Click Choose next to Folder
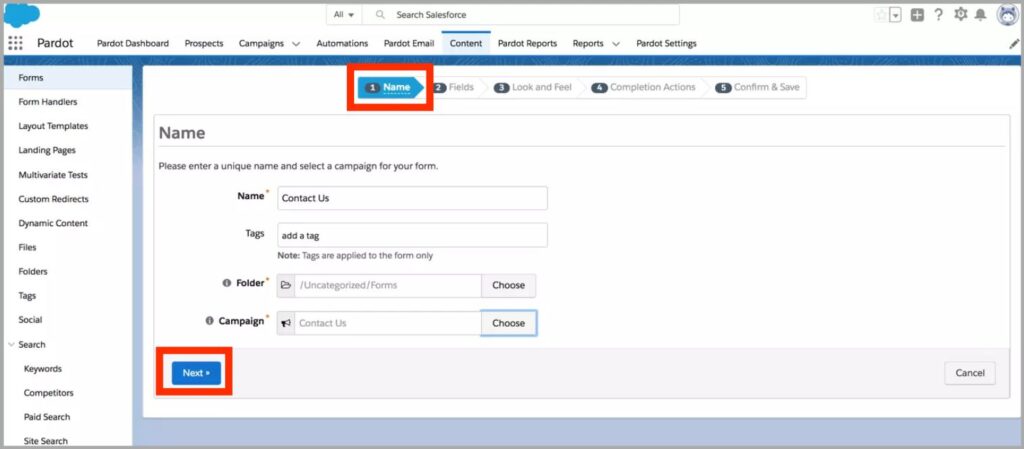Screen dimensions: 1024x449 click(509, 285)
